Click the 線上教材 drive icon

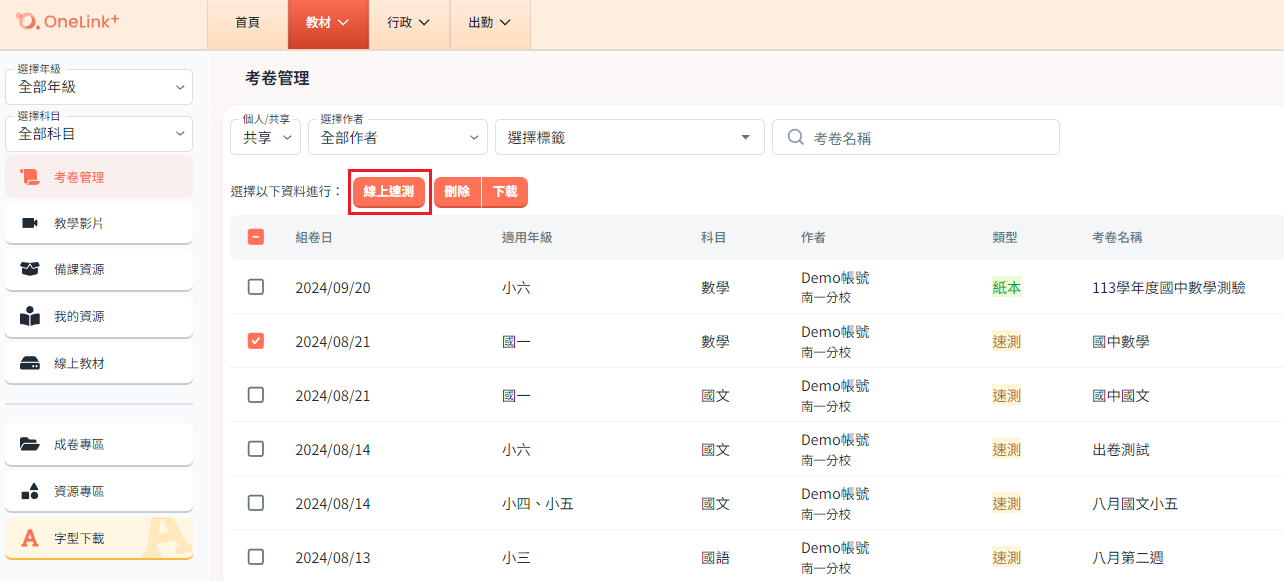pyautogui.click(x=29, y=363)
